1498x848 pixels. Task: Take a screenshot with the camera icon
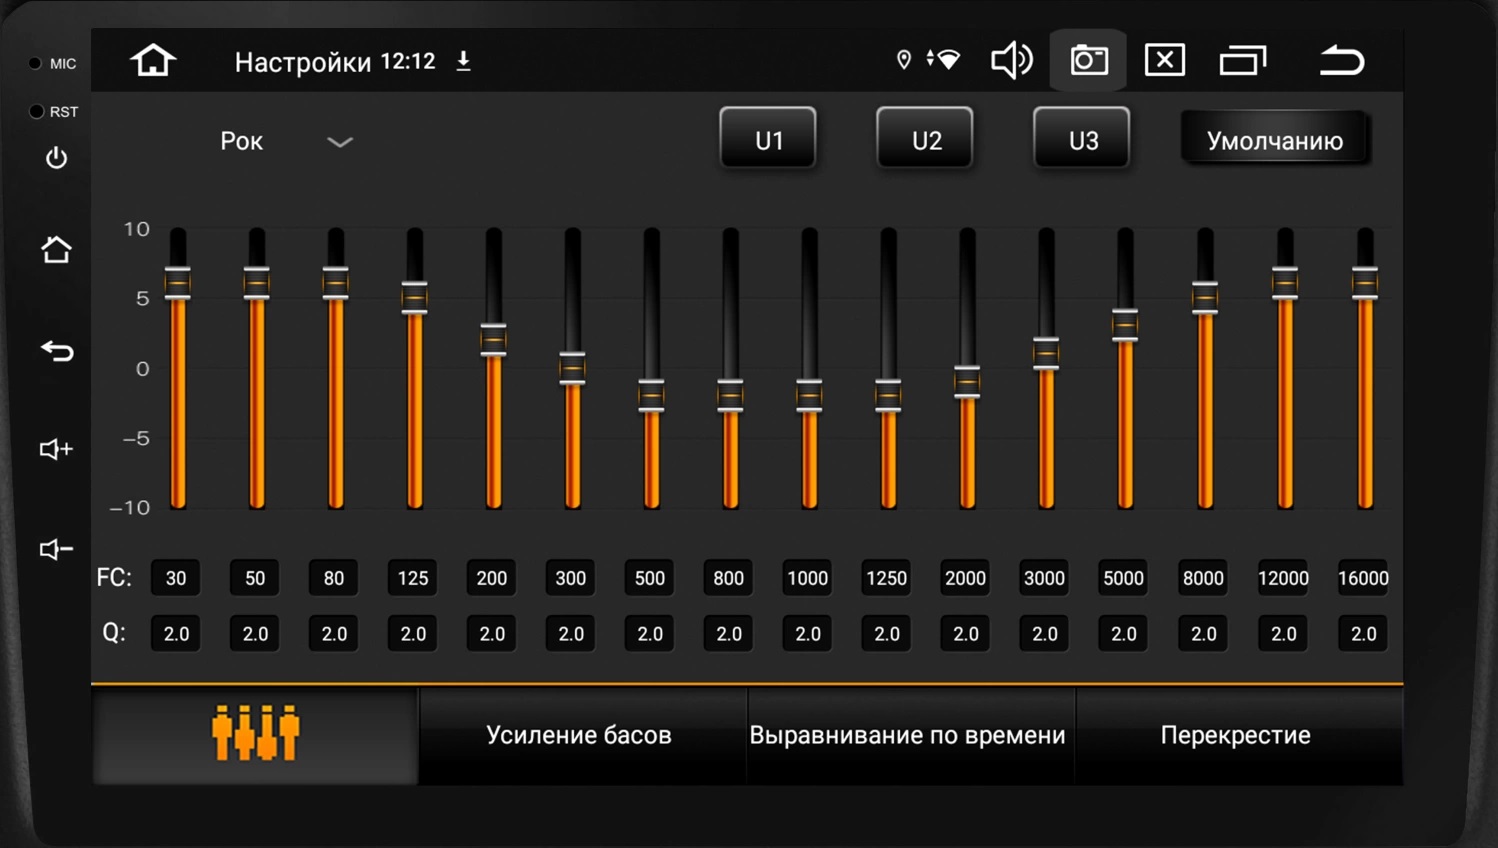click(x=1087, y=60)
